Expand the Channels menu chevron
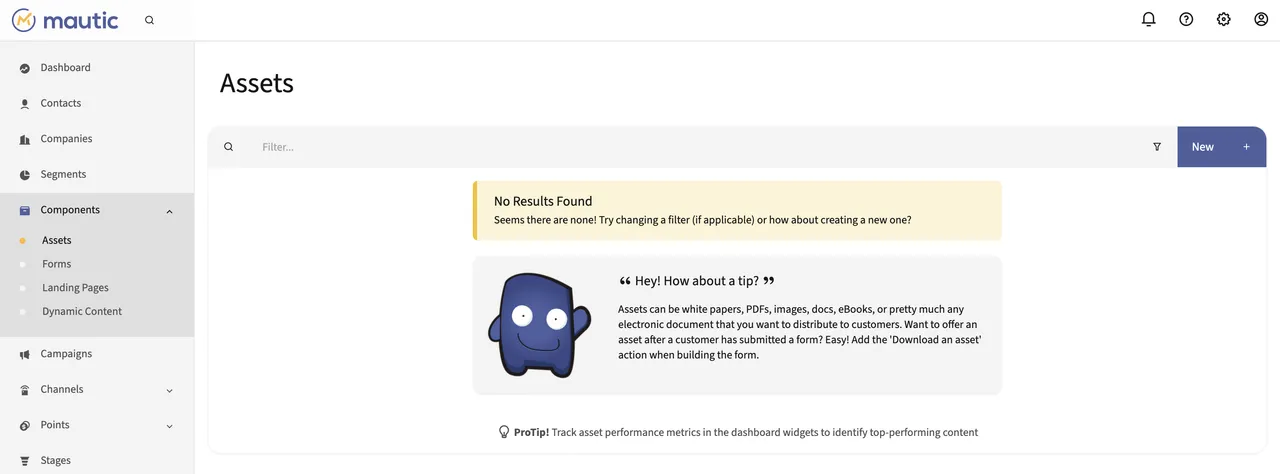This screenshot has height=474, width=1280. pos(169,390)
